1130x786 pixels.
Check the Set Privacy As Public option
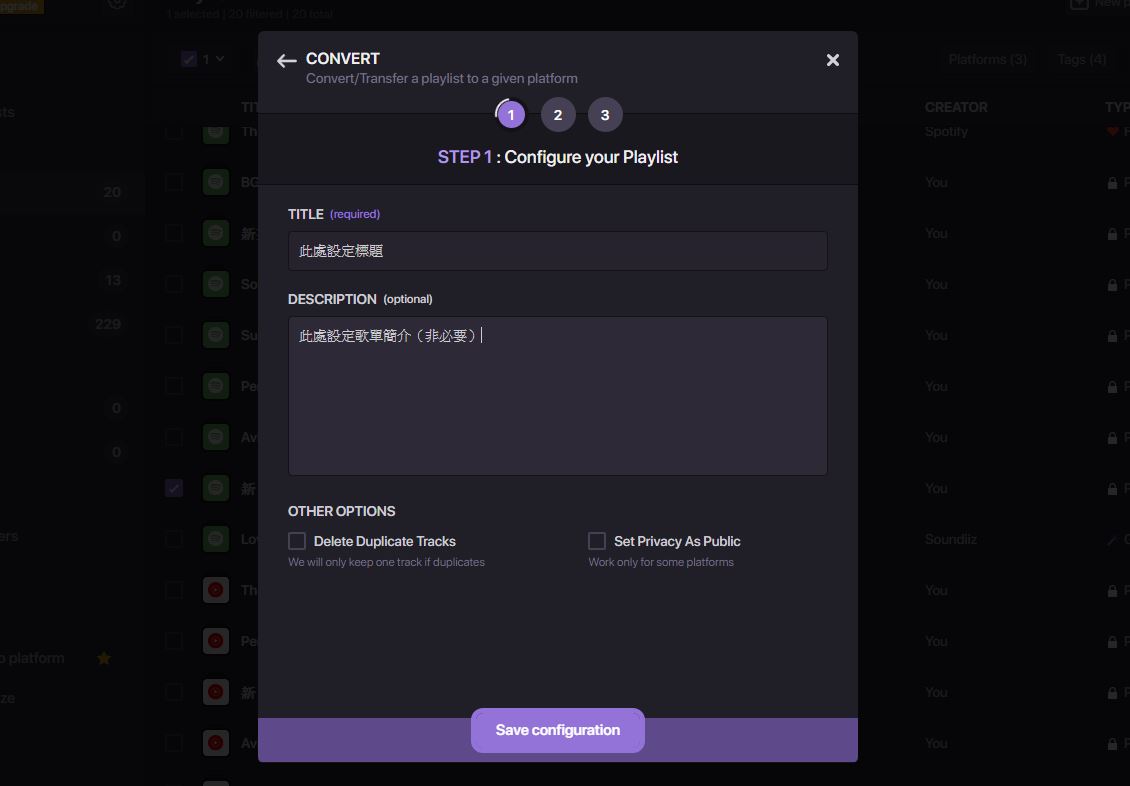[x=597, y=541]
